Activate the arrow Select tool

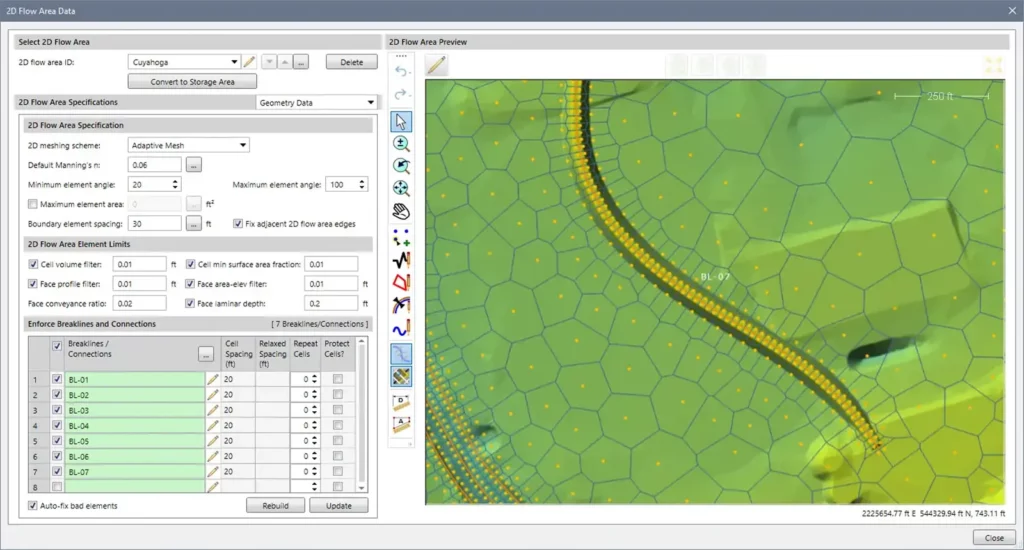(402, 121)
